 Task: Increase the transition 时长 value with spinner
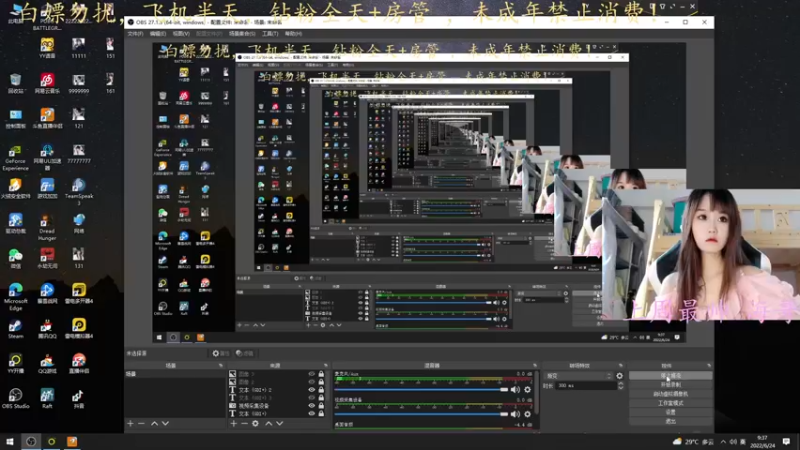[620, 384]
